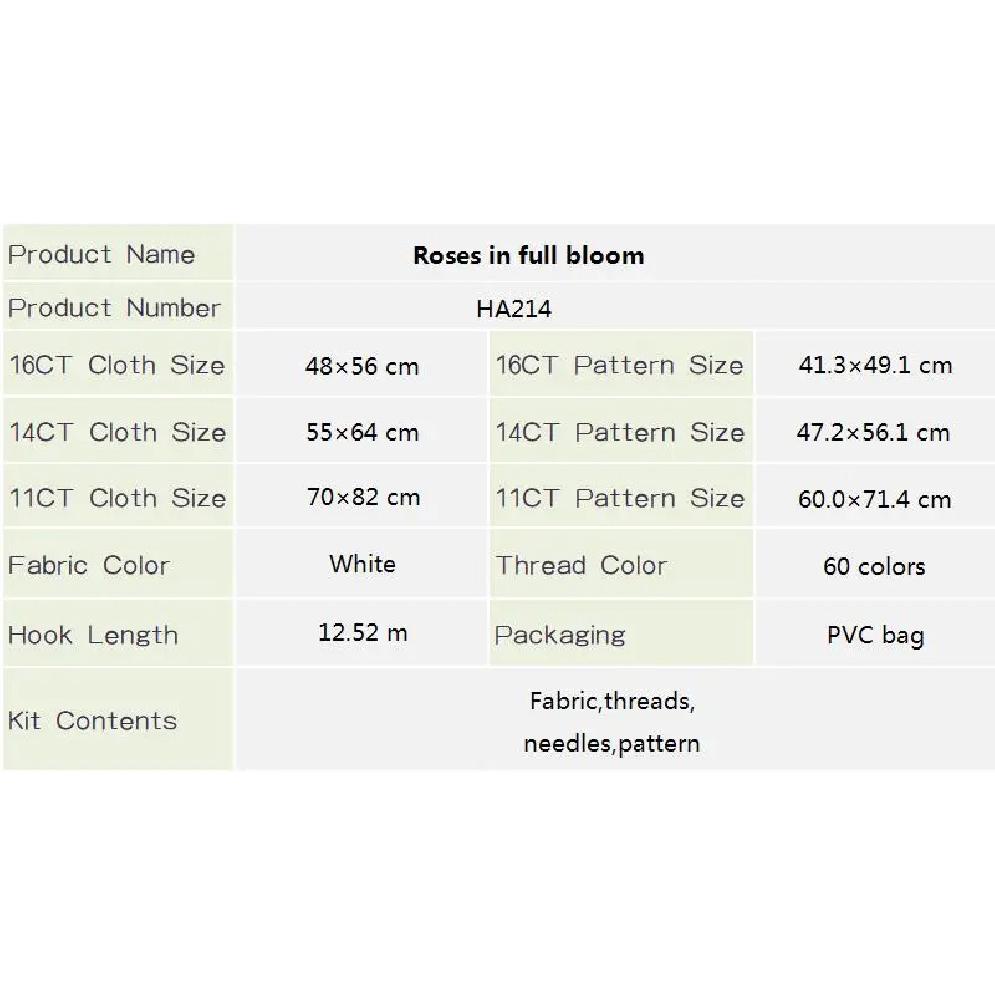
Task: Select the 48×56 cm value
Action: coord(362,366)
